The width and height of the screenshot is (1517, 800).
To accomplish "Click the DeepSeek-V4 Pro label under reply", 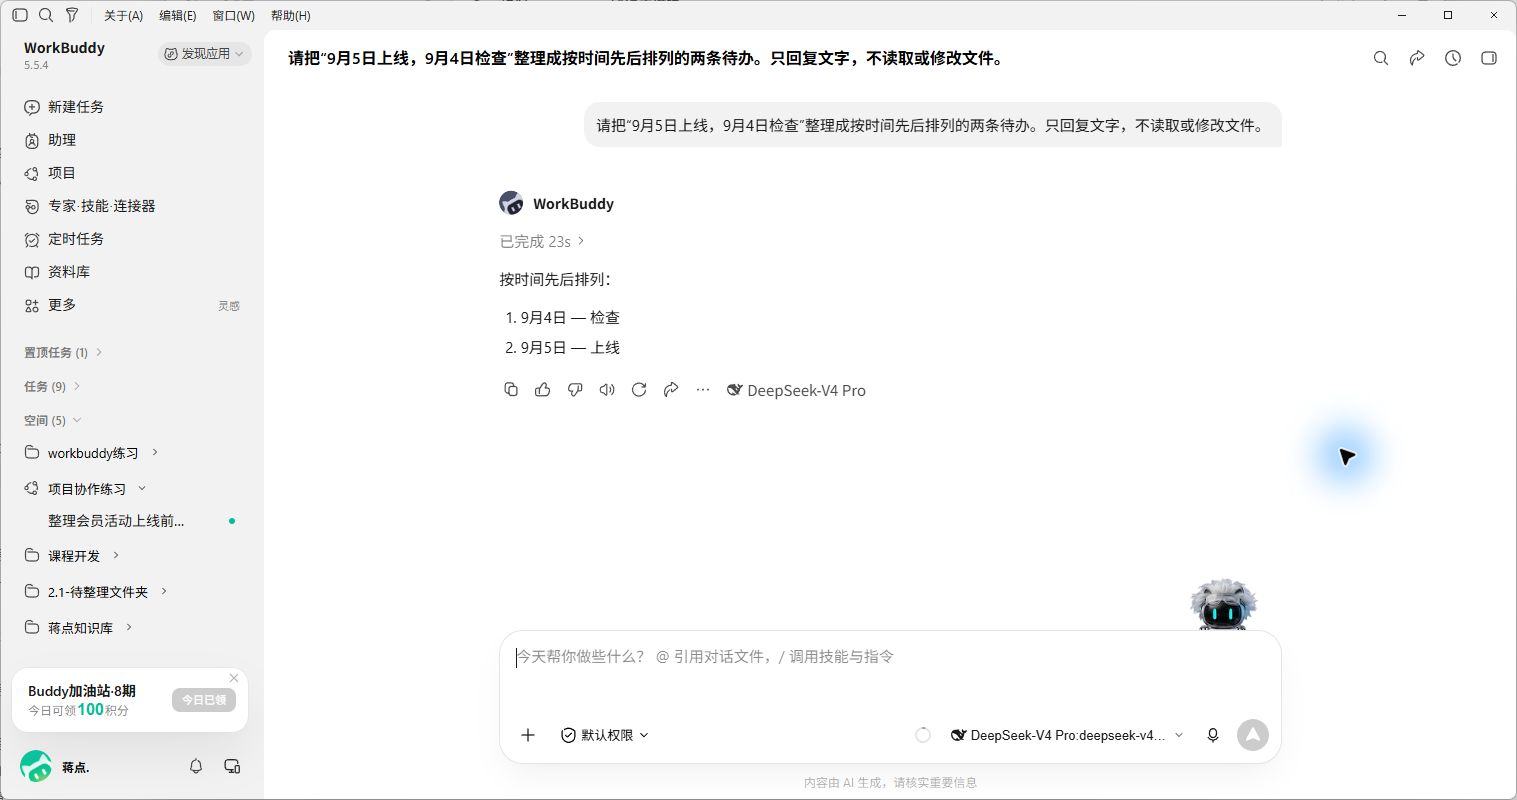I will click(796, 390).
